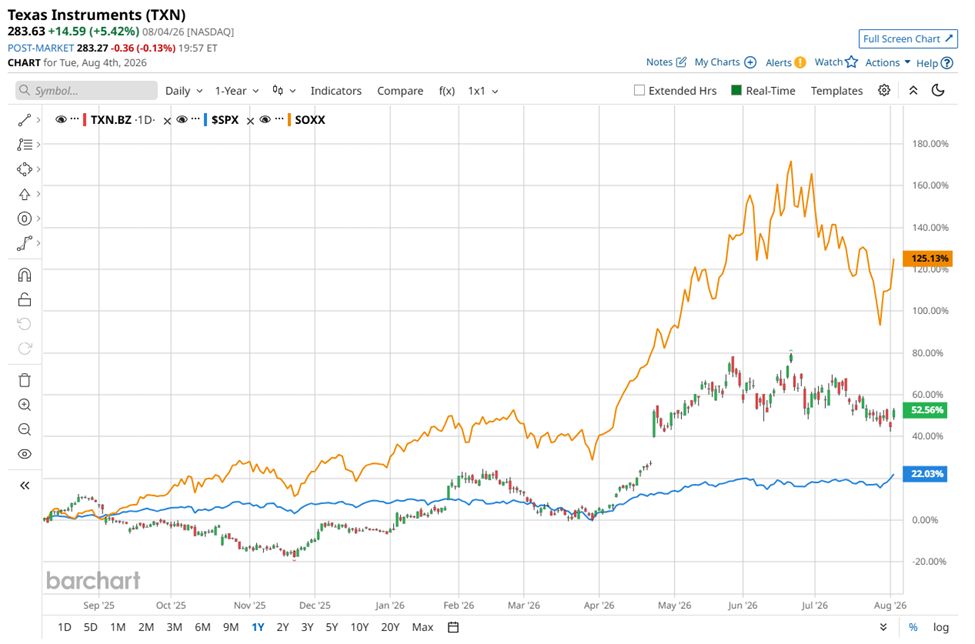This screenshot has height=644, width=975.
Task: Click the 9M range button
Action: tap(231, 627)
